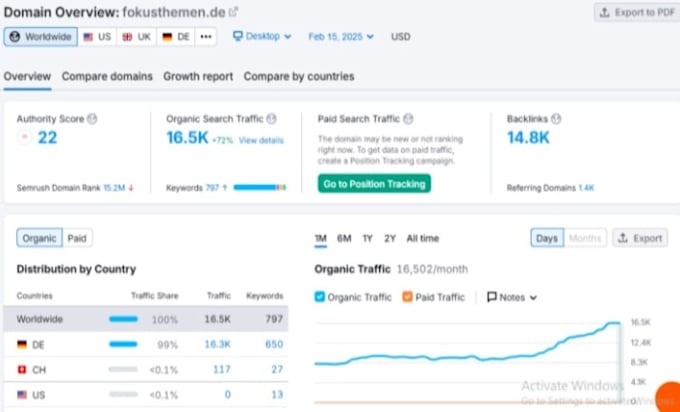Viewport: 680px width, 412px height.
Task: Open View details link for organic traffic
Action: [261, 140]
